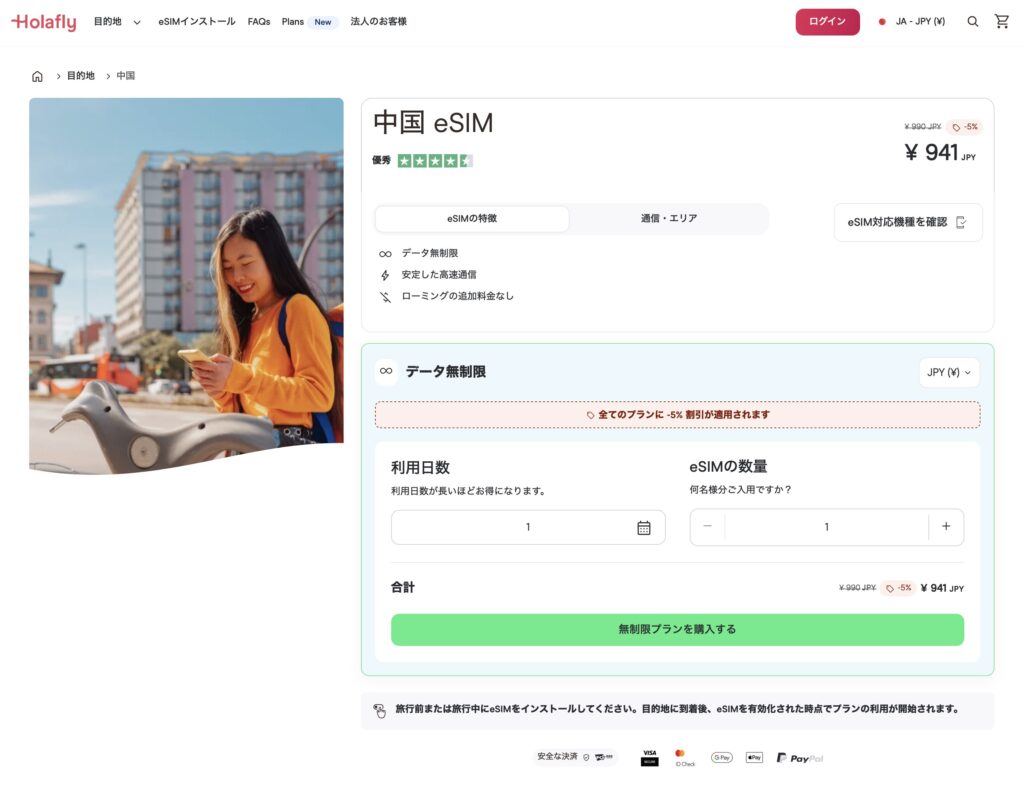This screenshot has width=1024, height=791.
Task: Open the shopping cart icon
Action: [1002, 21]
